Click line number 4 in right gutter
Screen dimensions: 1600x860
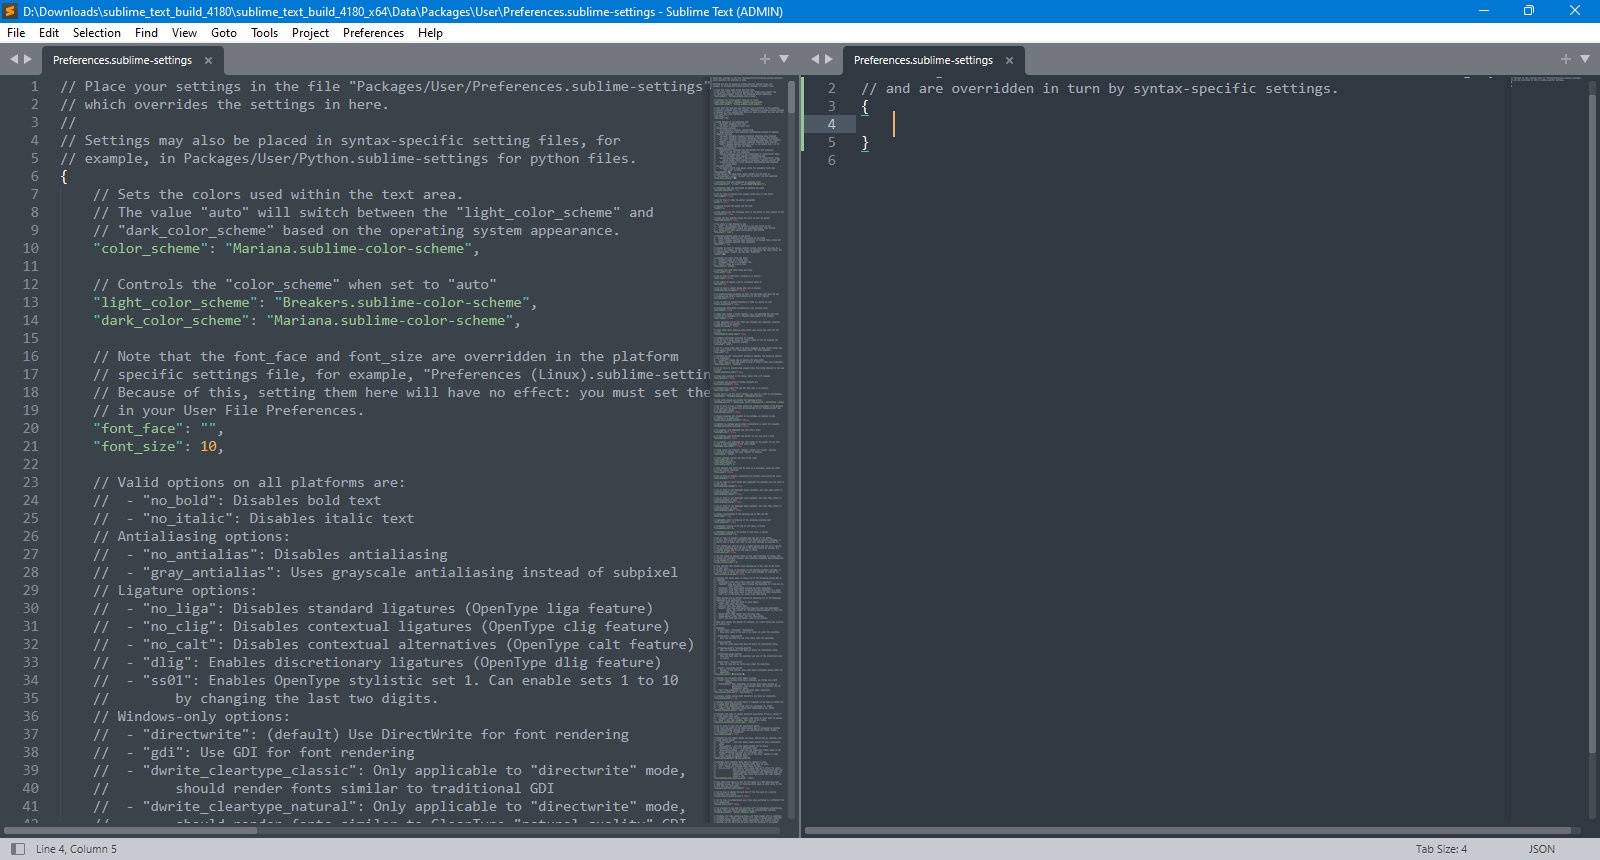pos(831,124)
